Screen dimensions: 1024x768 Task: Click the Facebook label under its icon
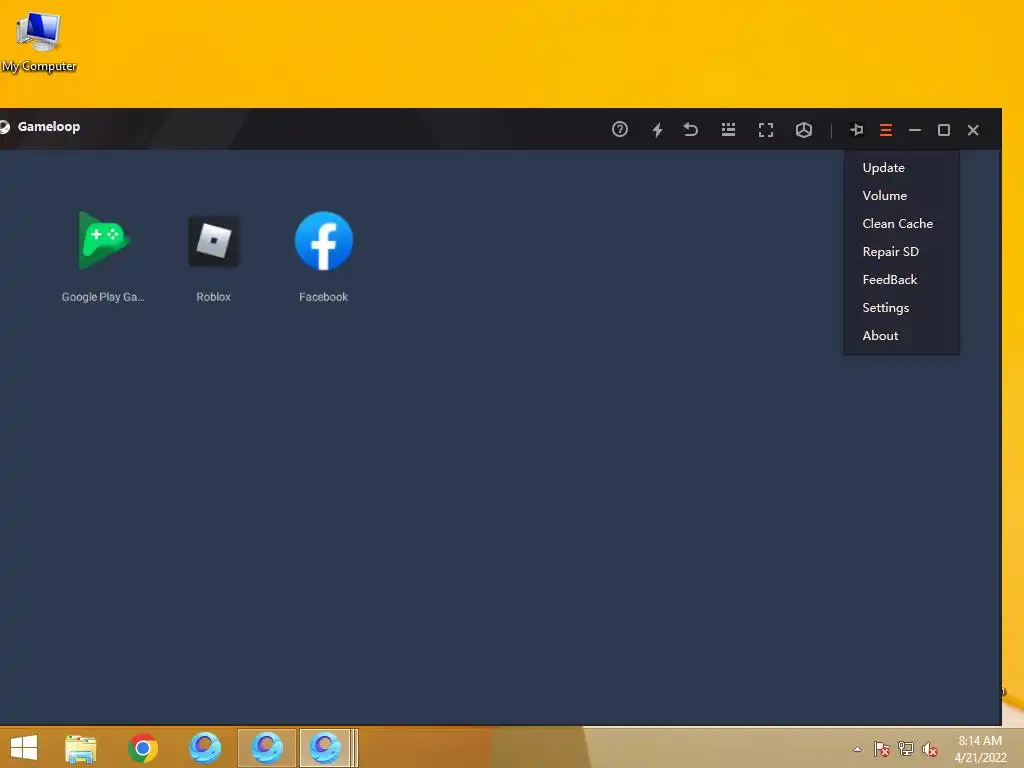[323, 296]
